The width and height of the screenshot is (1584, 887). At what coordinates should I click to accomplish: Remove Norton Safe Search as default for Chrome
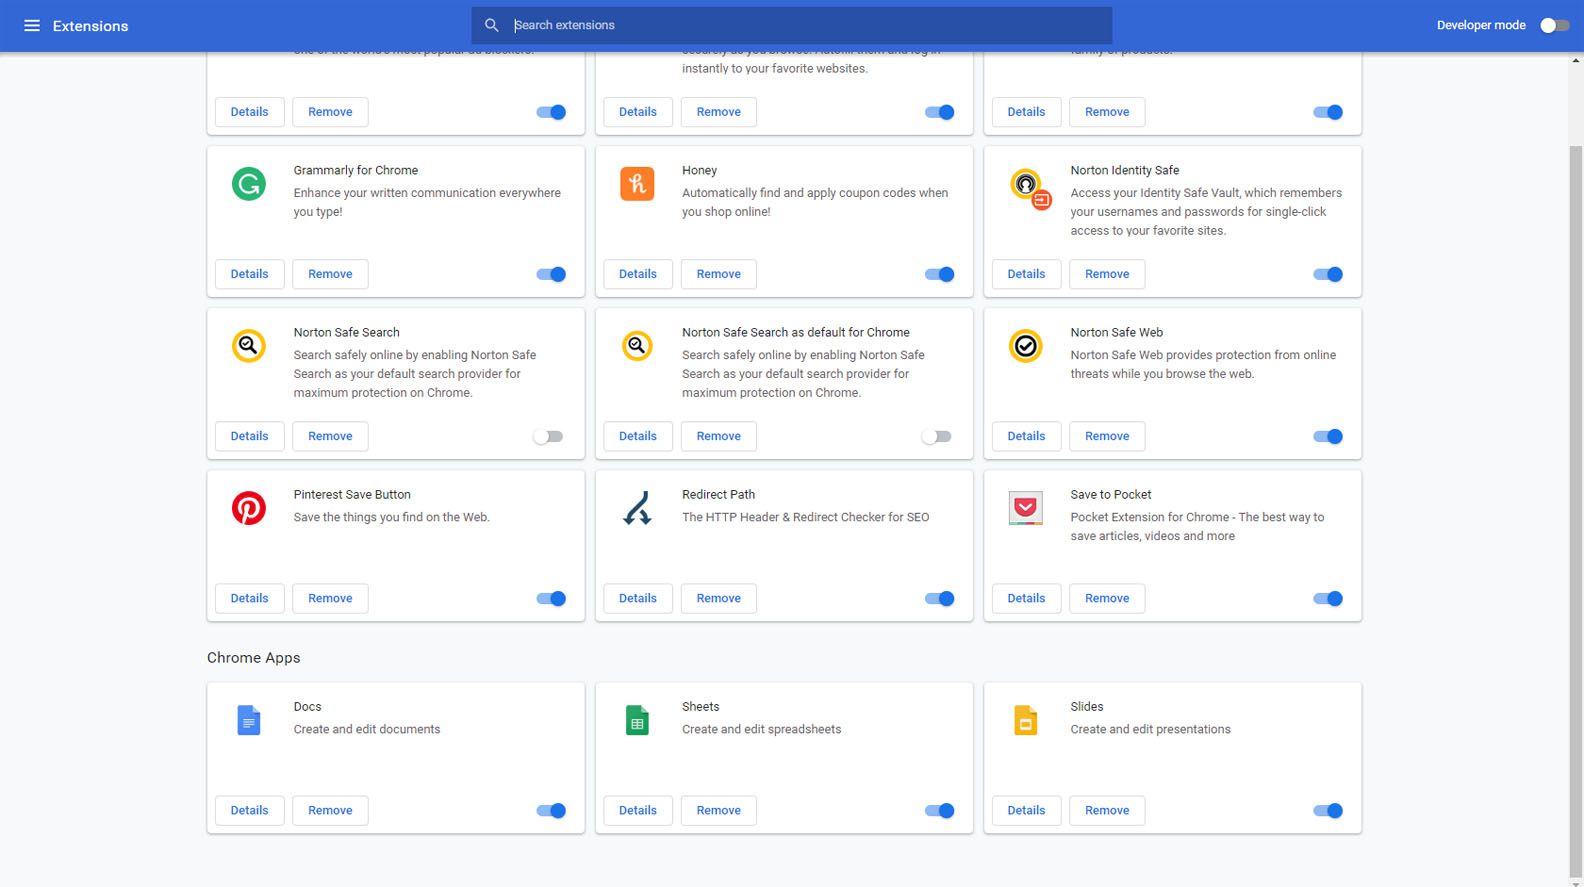[719, 436]
